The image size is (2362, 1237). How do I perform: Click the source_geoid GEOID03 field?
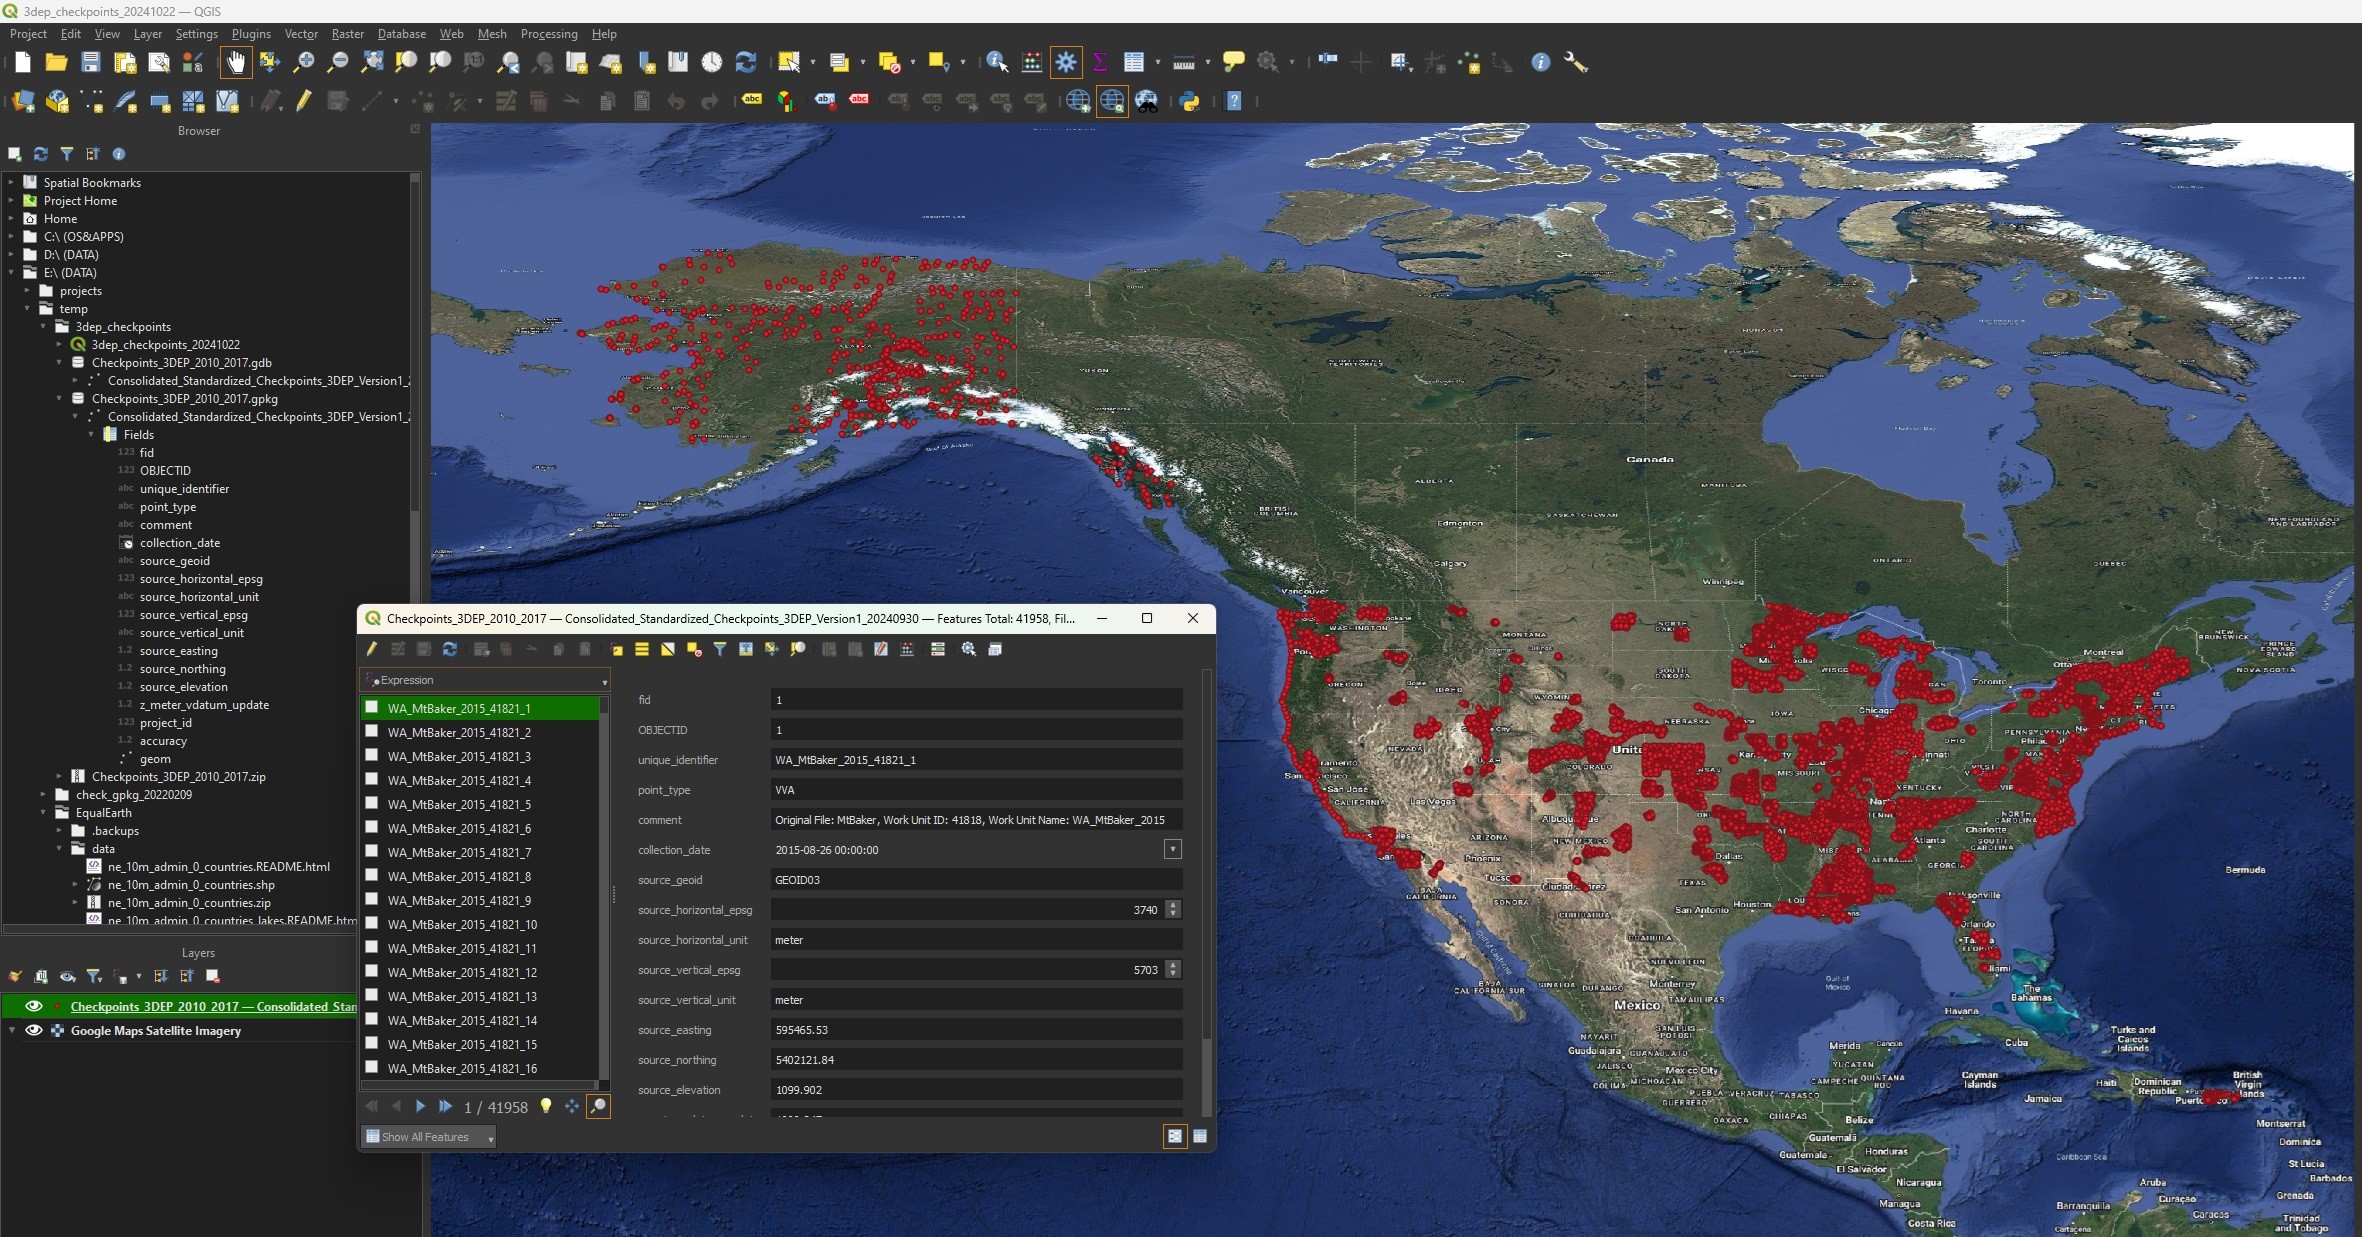point(976,880)
